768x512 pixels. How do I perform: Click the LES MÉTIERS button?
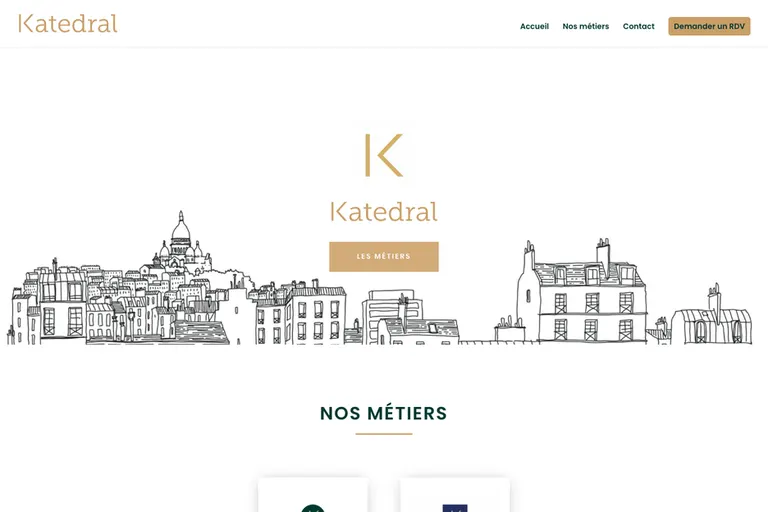384,256
